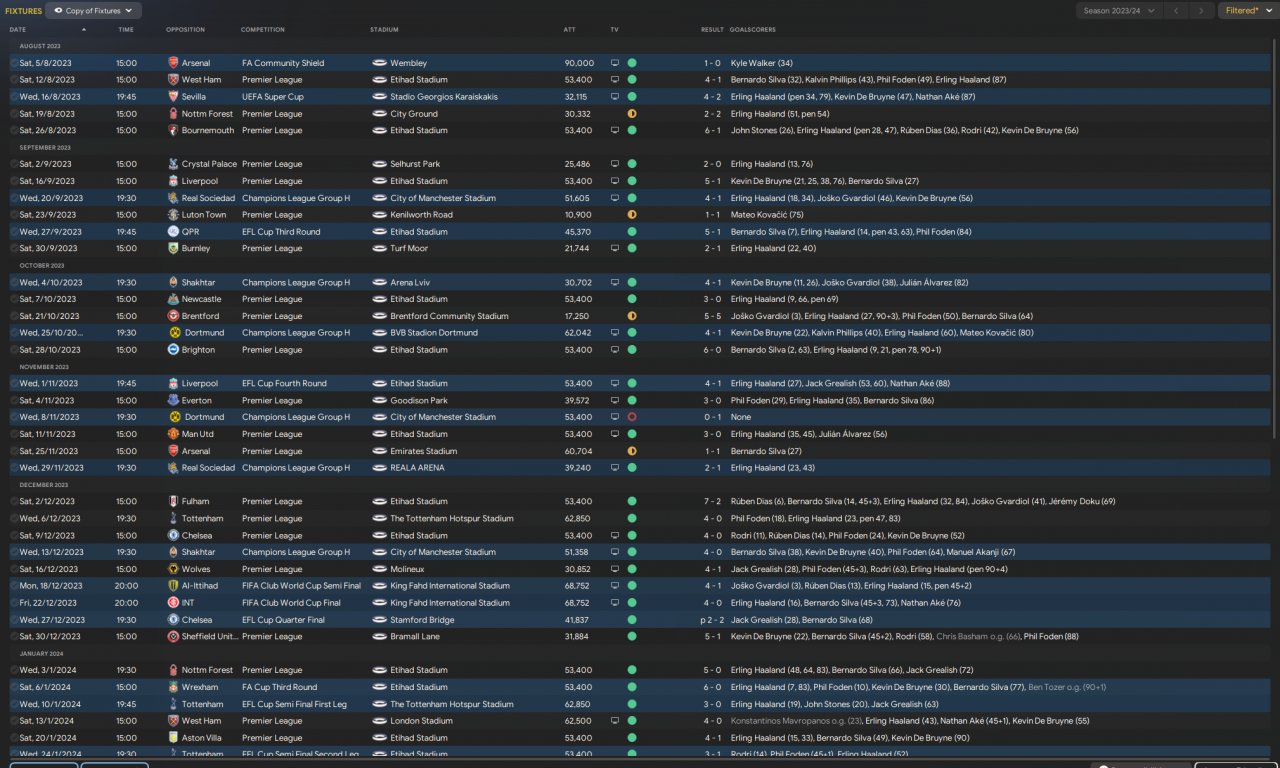1280x768 pixels.
Task: Tick the selection circle for Sat, 28/10/2023
Action: [x=14, y=350]
